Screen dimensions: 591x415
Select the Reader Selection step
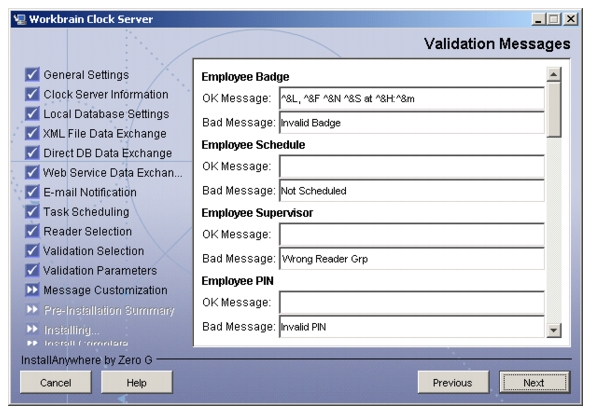tap(87, 231)
